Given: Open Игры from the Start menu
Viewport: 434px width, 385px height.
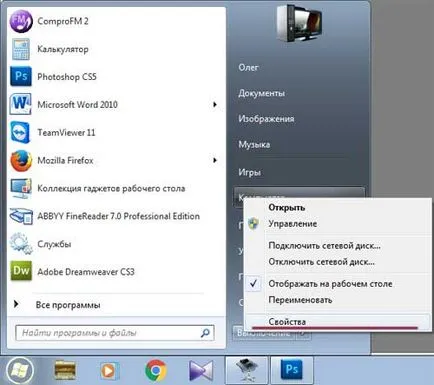Looking at the screenshot, I should click(x=249, y=173).
